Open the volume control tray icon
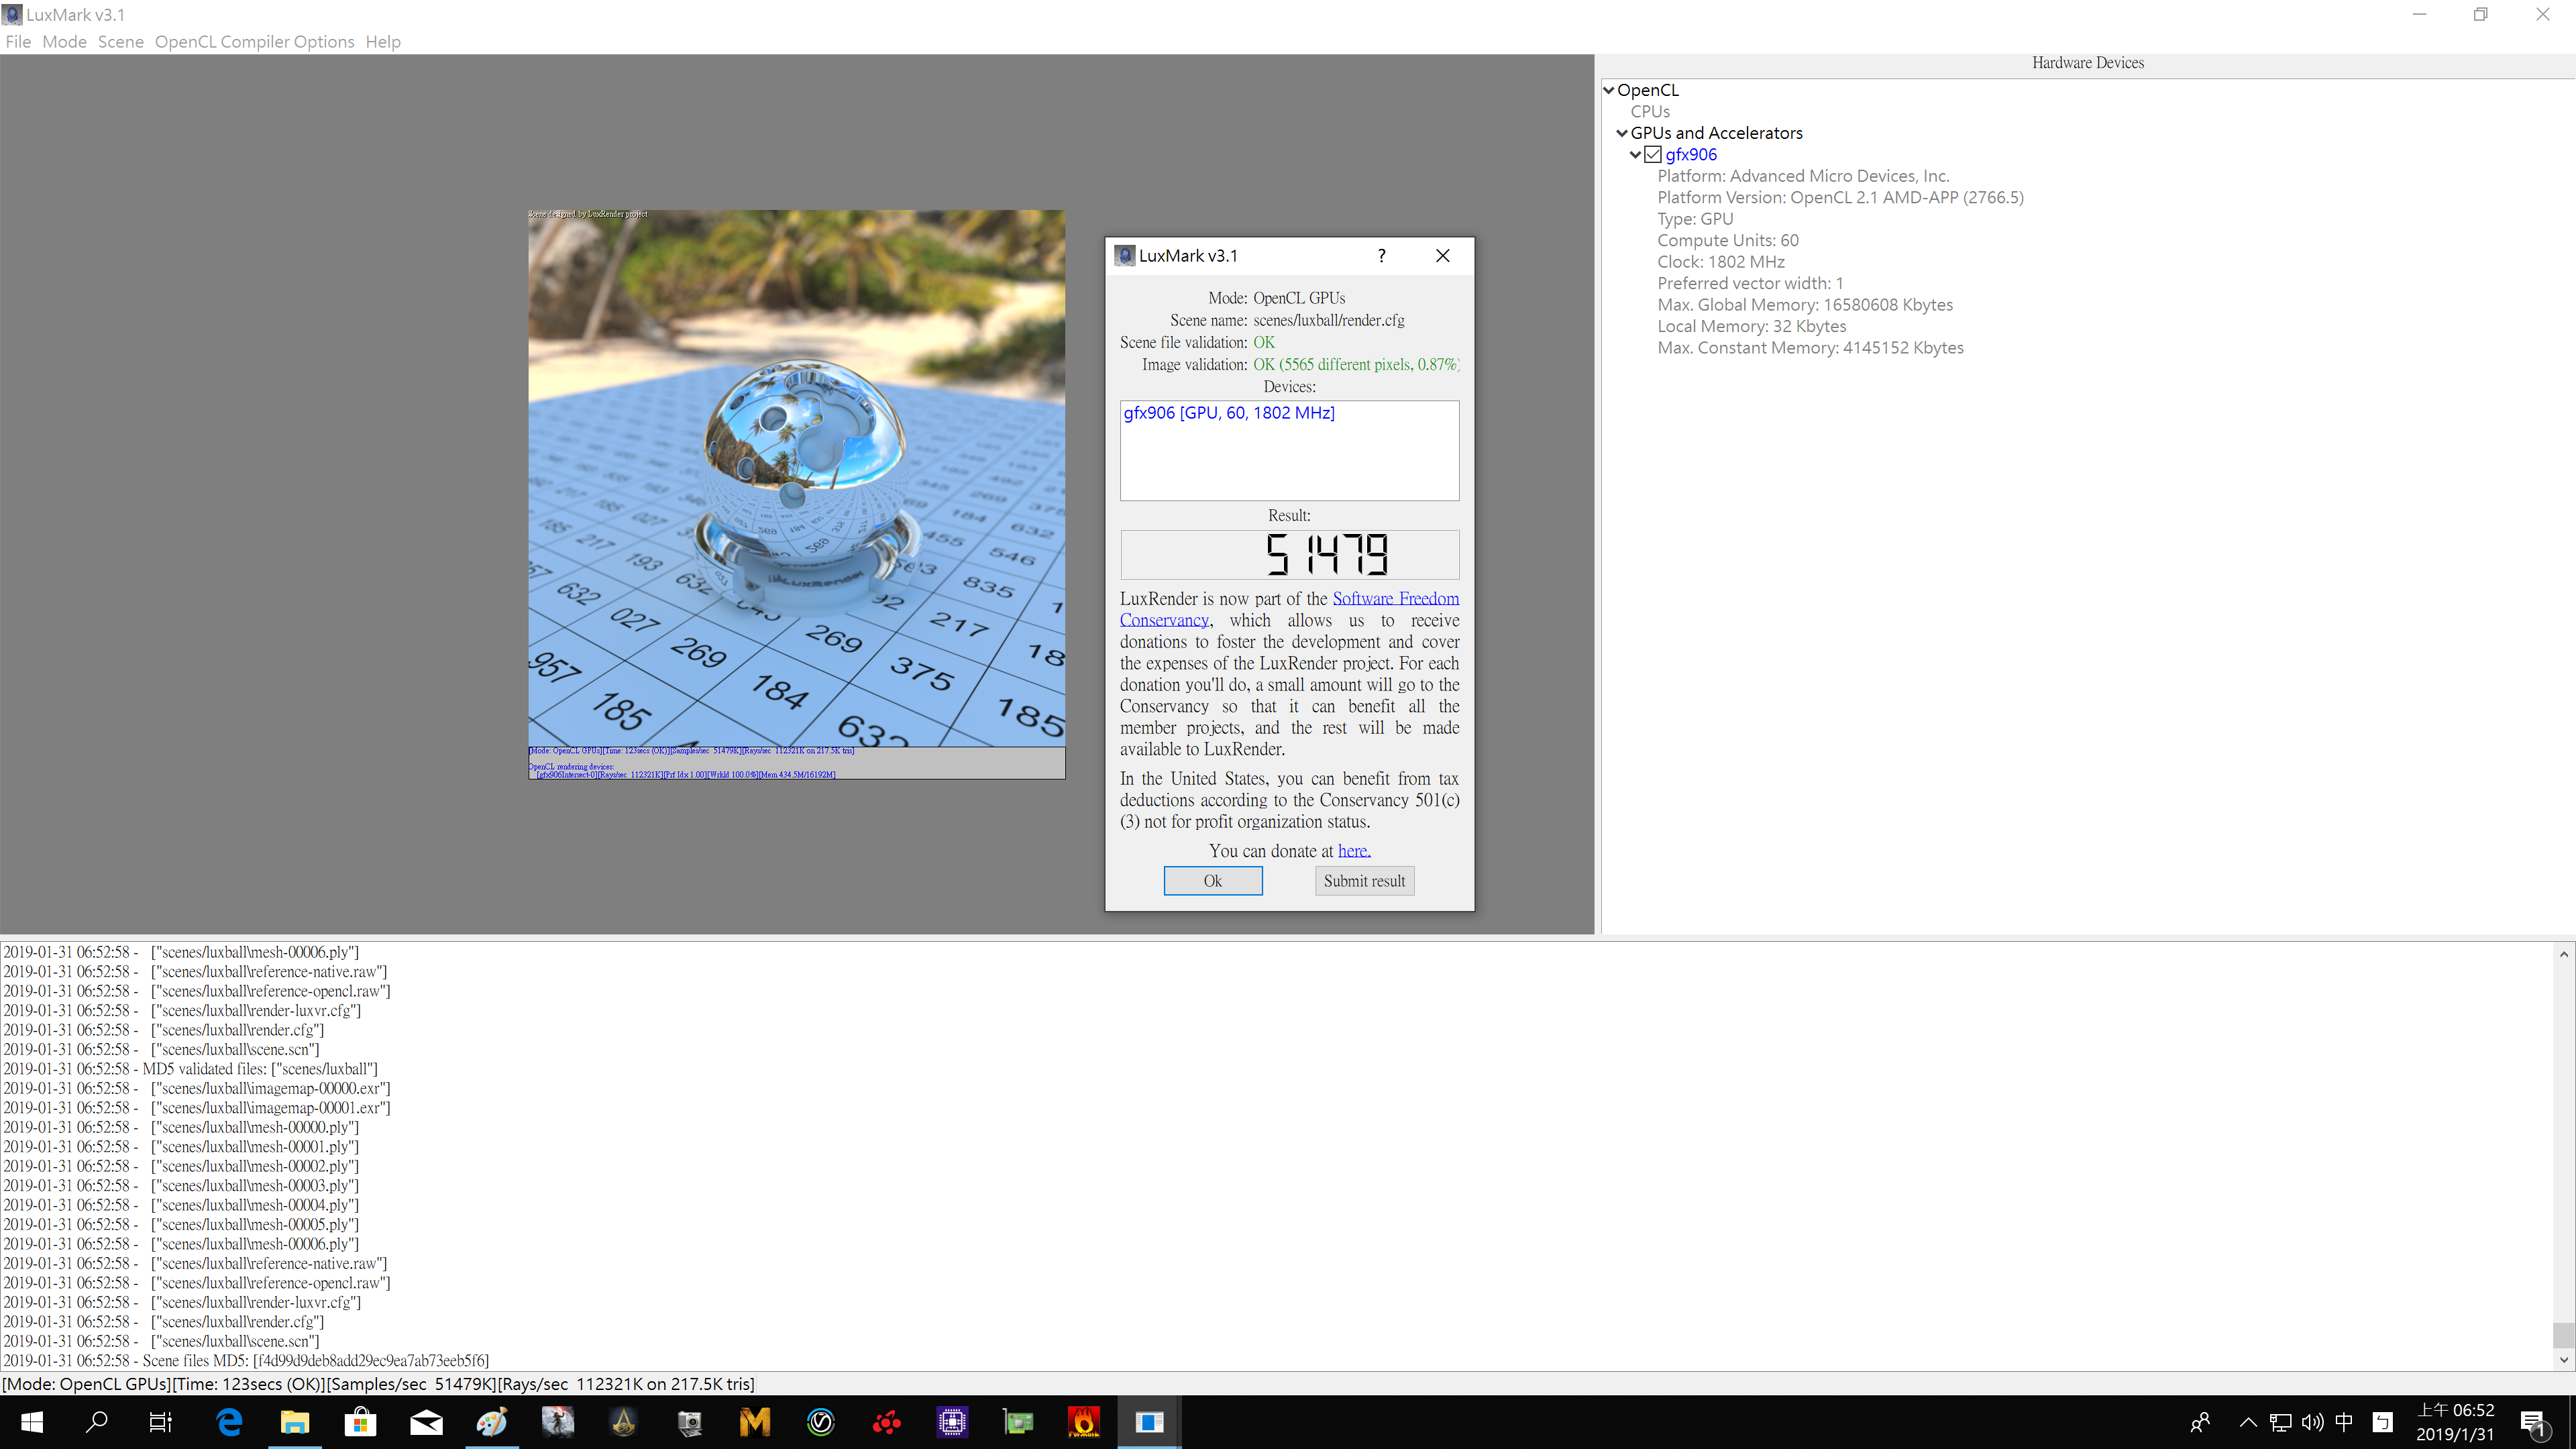 (2312, 1422)
